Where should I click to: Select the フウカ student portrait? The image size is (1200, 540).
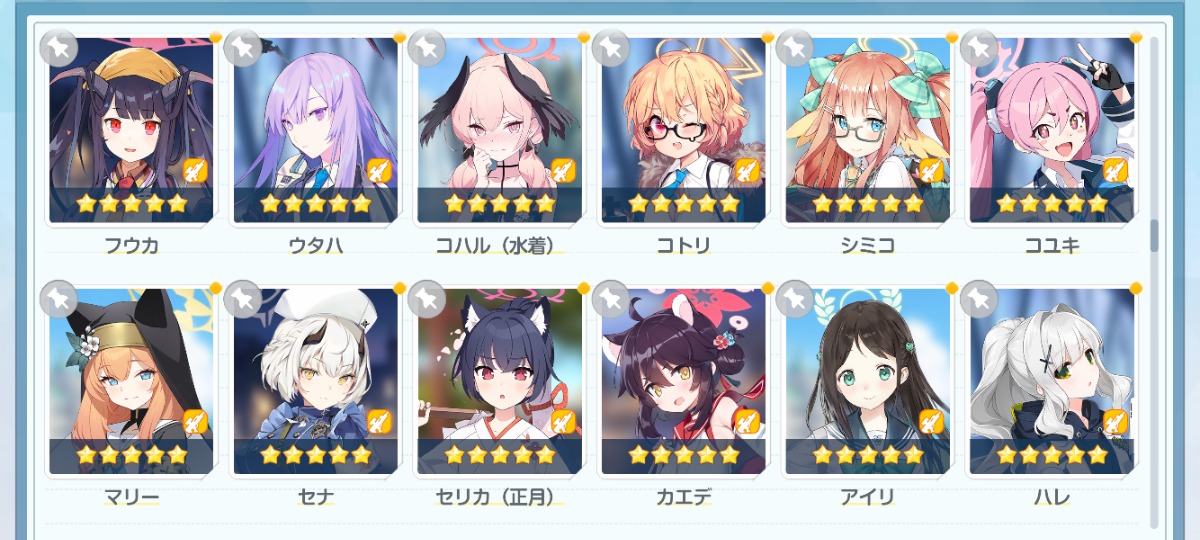[132, 130]
